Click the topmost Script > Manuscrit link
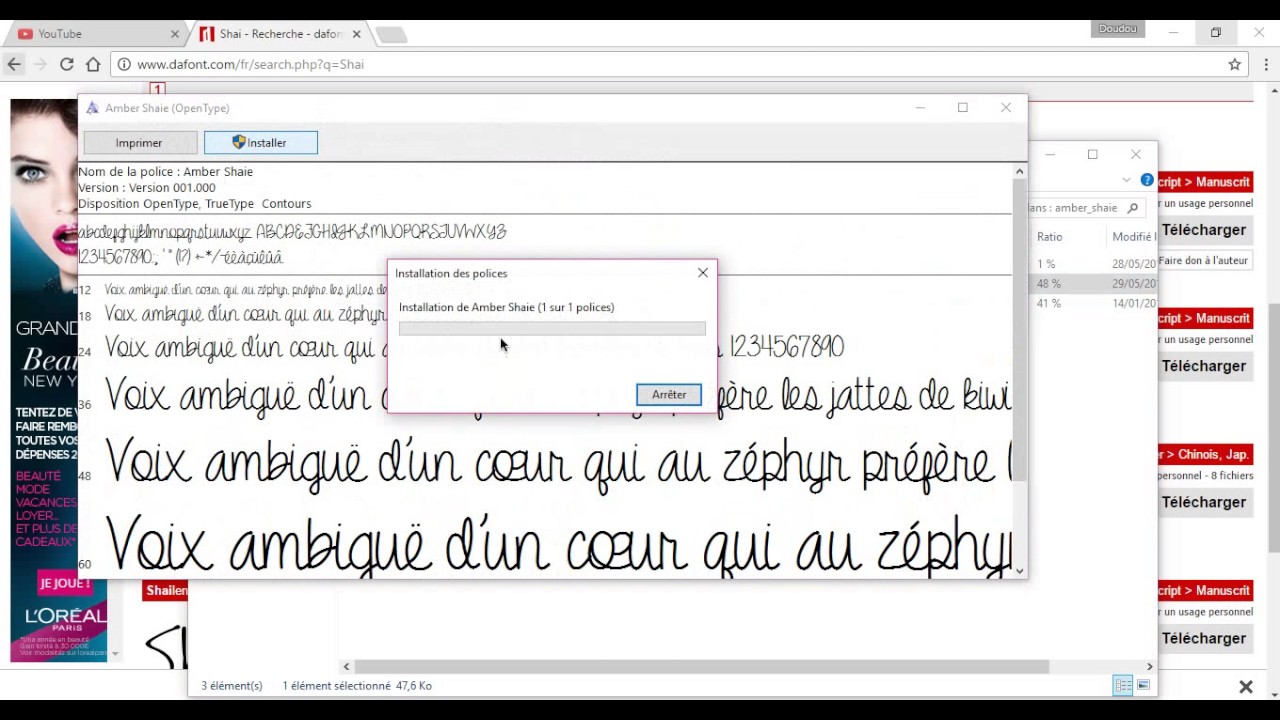The width and height of the screenshot is (1280, 720). (x=1204, y=182)
